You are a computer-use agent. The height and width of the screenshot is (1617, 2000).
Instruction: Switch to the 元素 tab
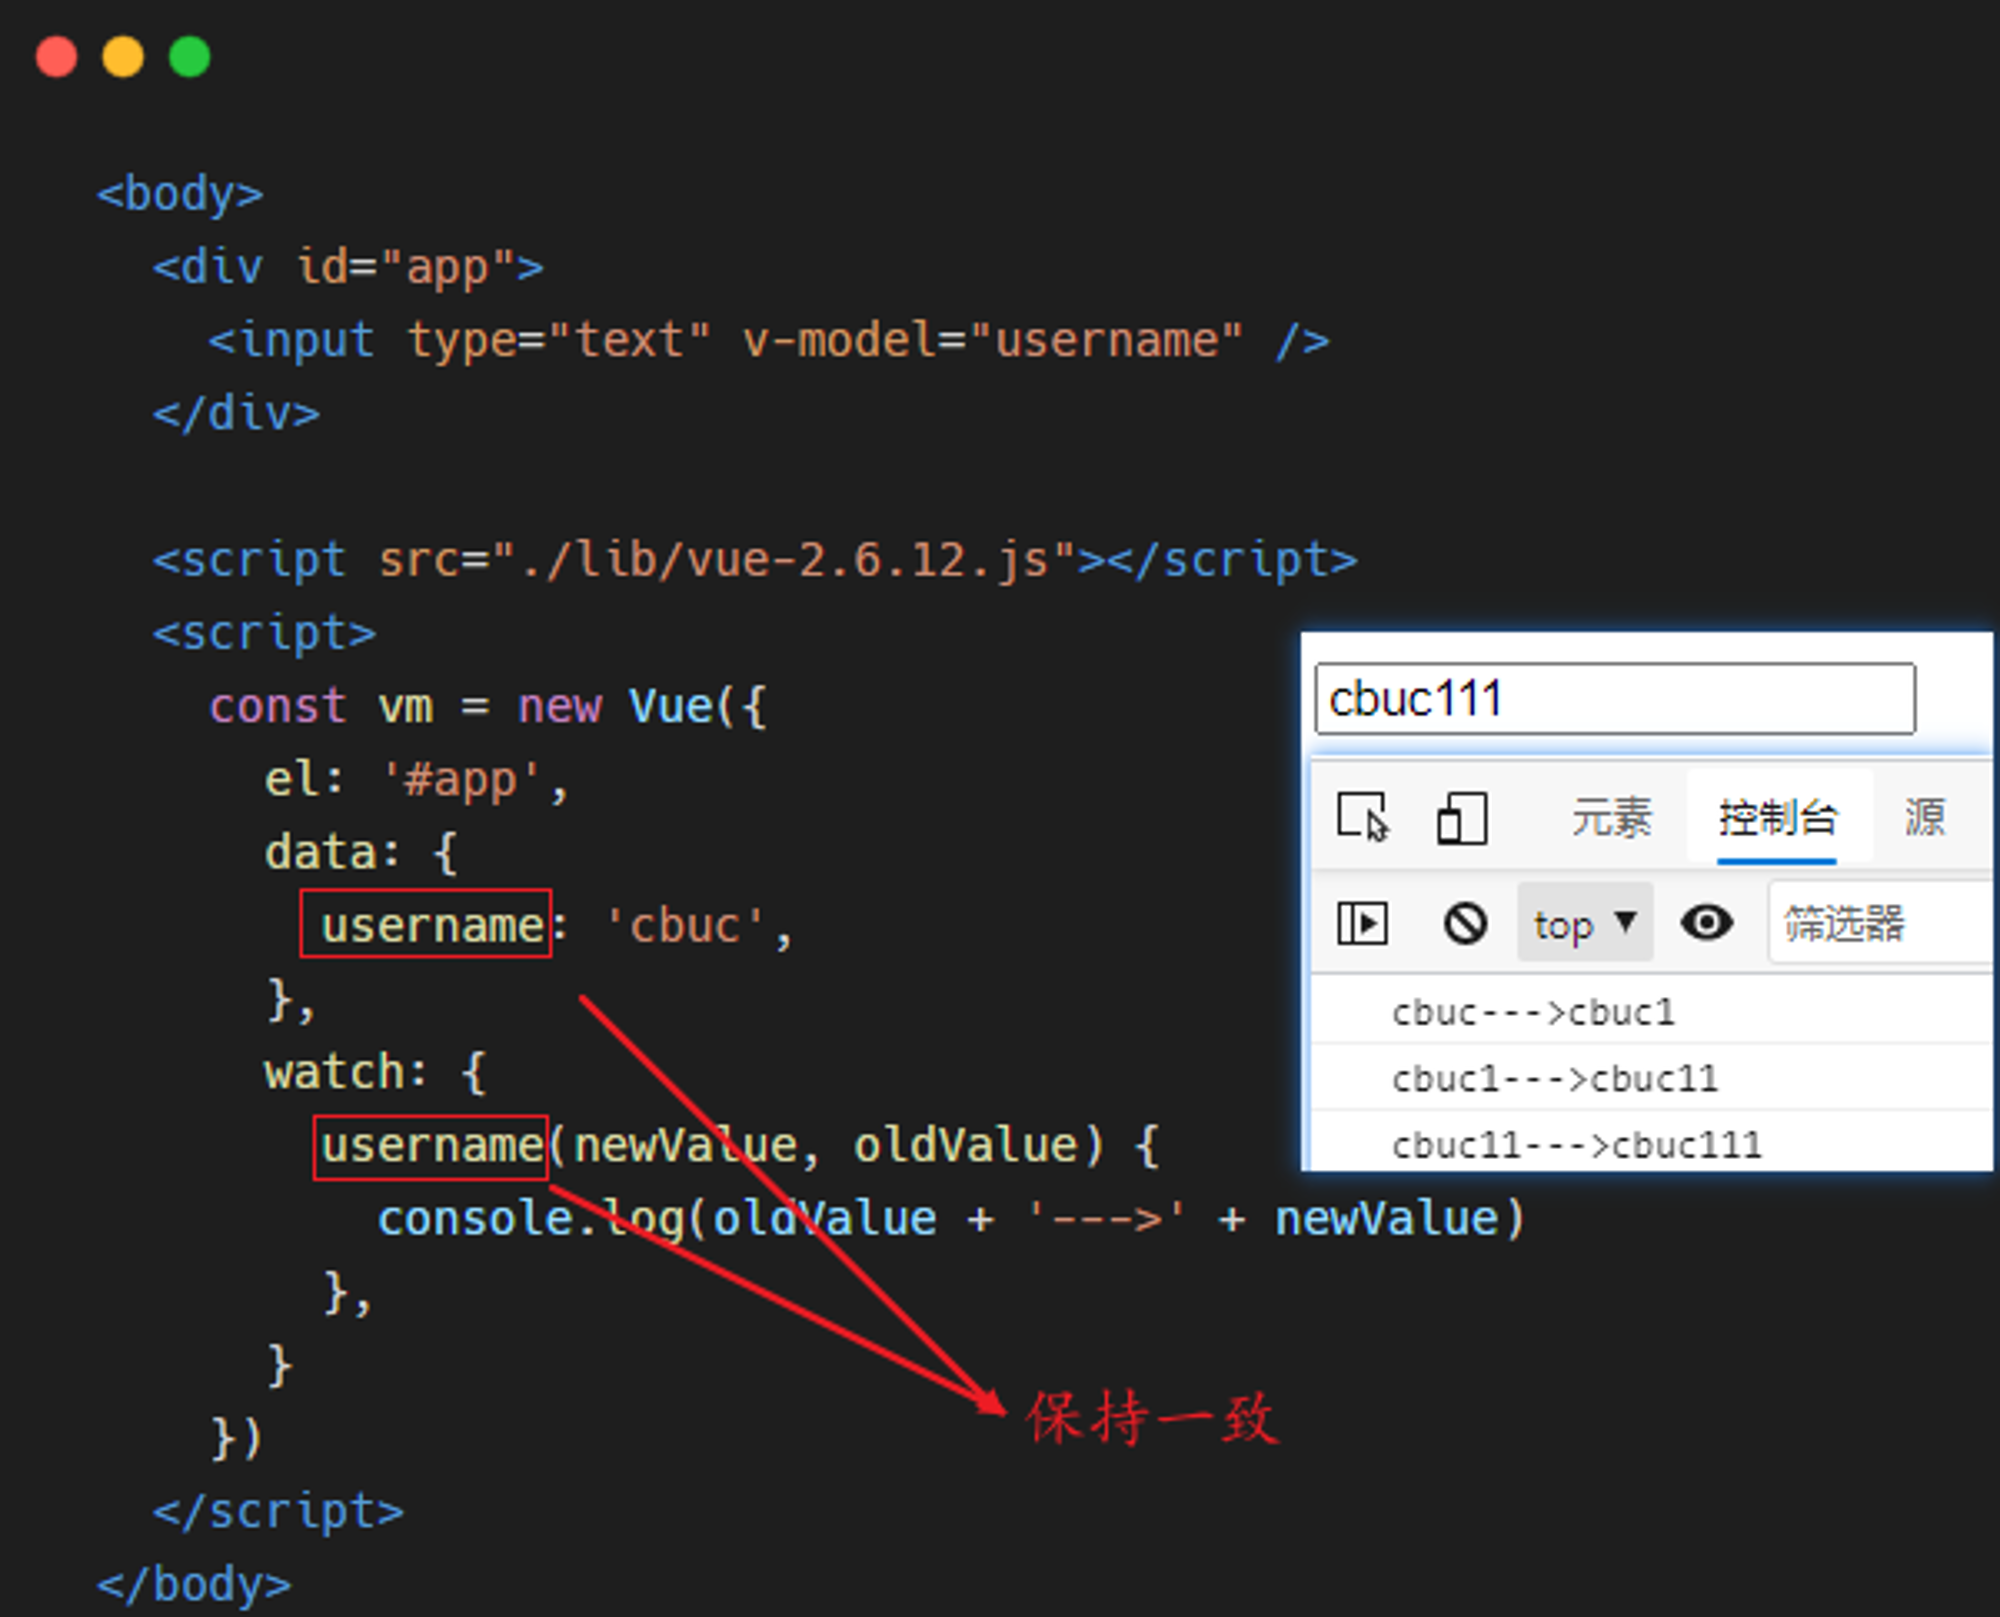pyautogui.click(x=1612, y=818)
